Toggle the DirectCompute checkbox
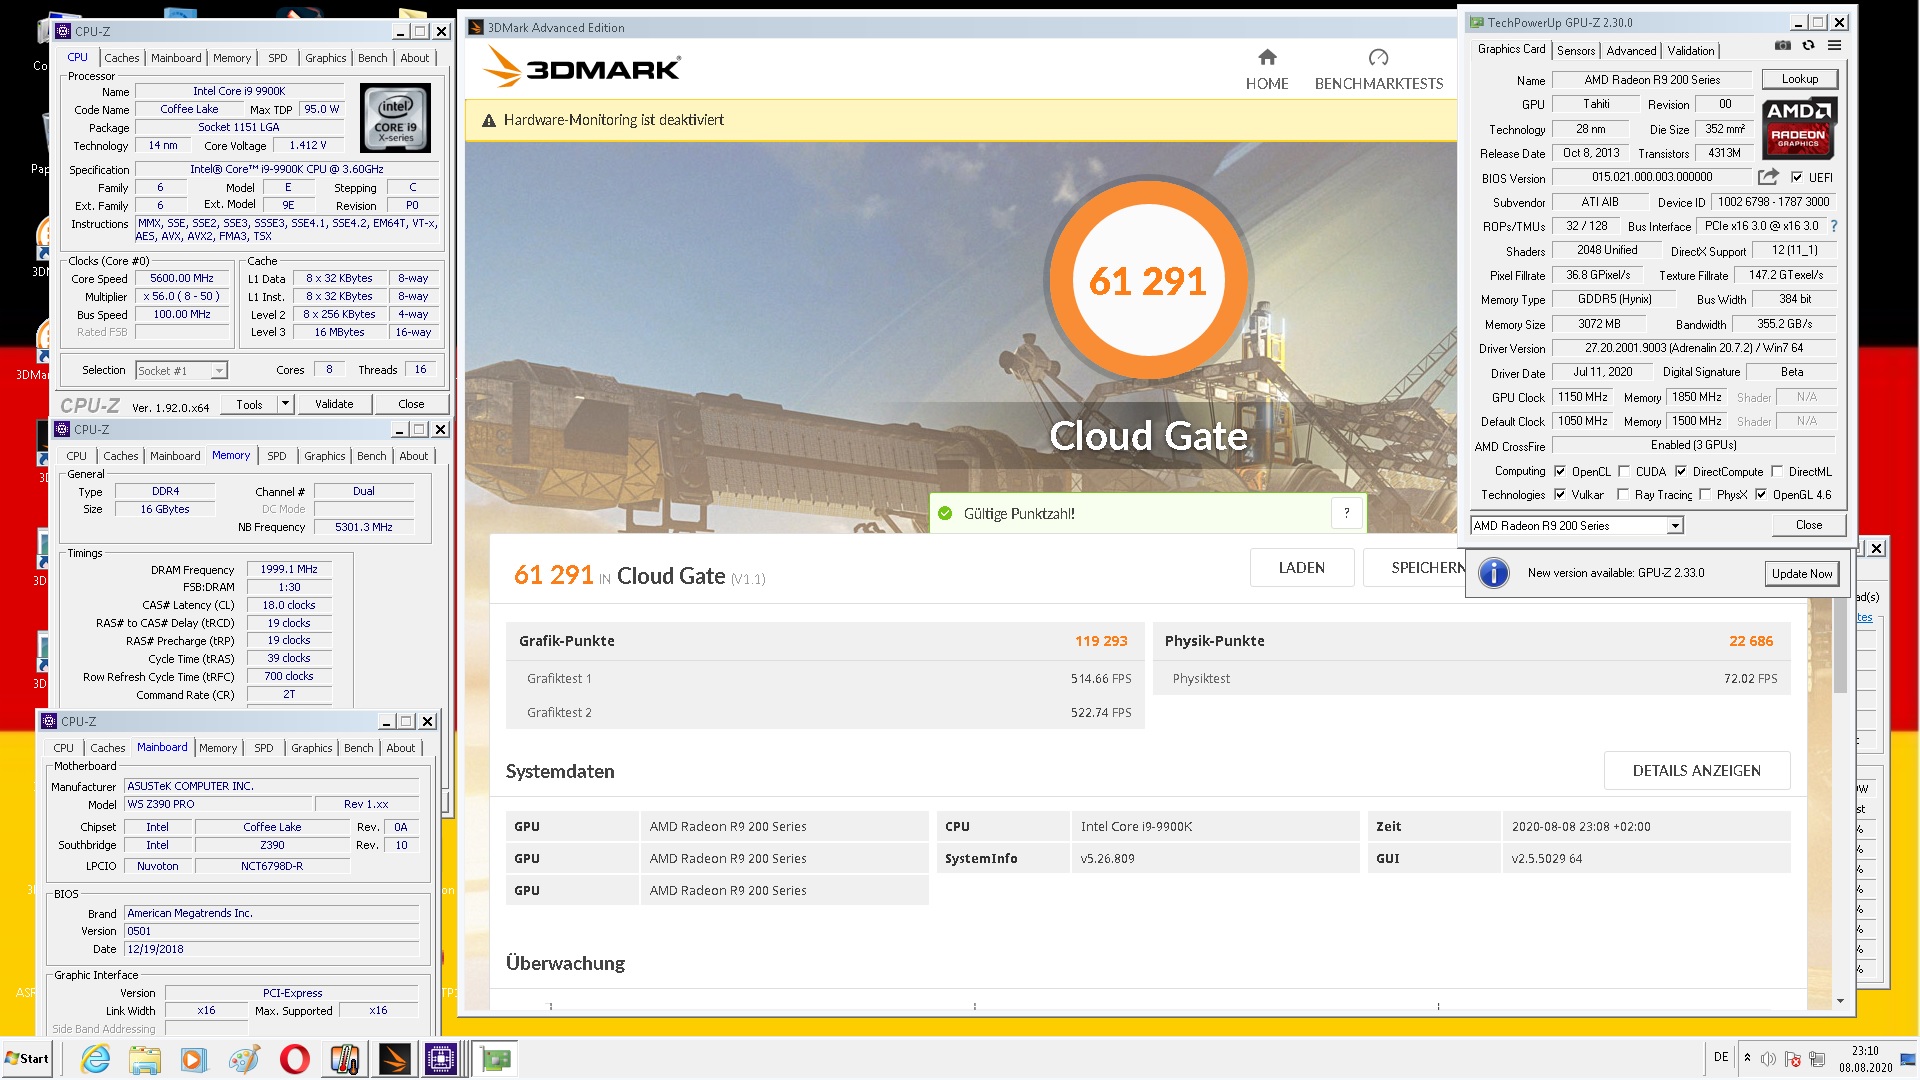Viewport: 1920px width, 1080px height. click(1681, 471)
